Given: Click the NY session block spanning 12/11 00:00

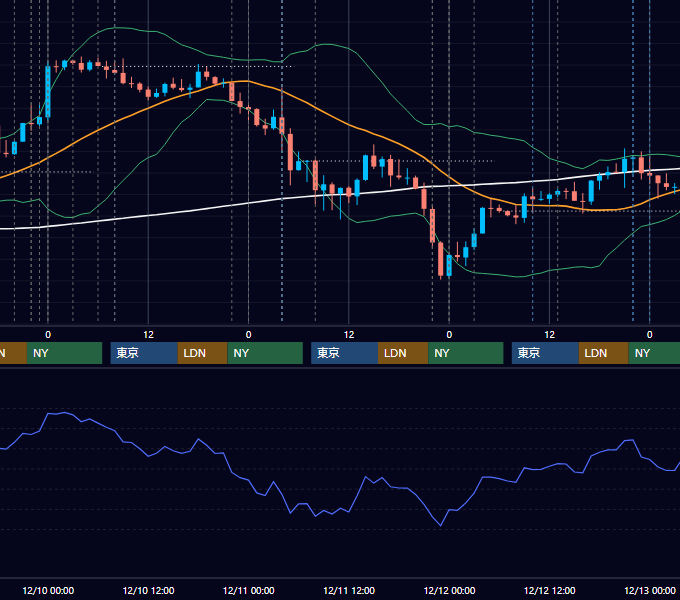Looking at the screenshot, I should click(265, 353).
